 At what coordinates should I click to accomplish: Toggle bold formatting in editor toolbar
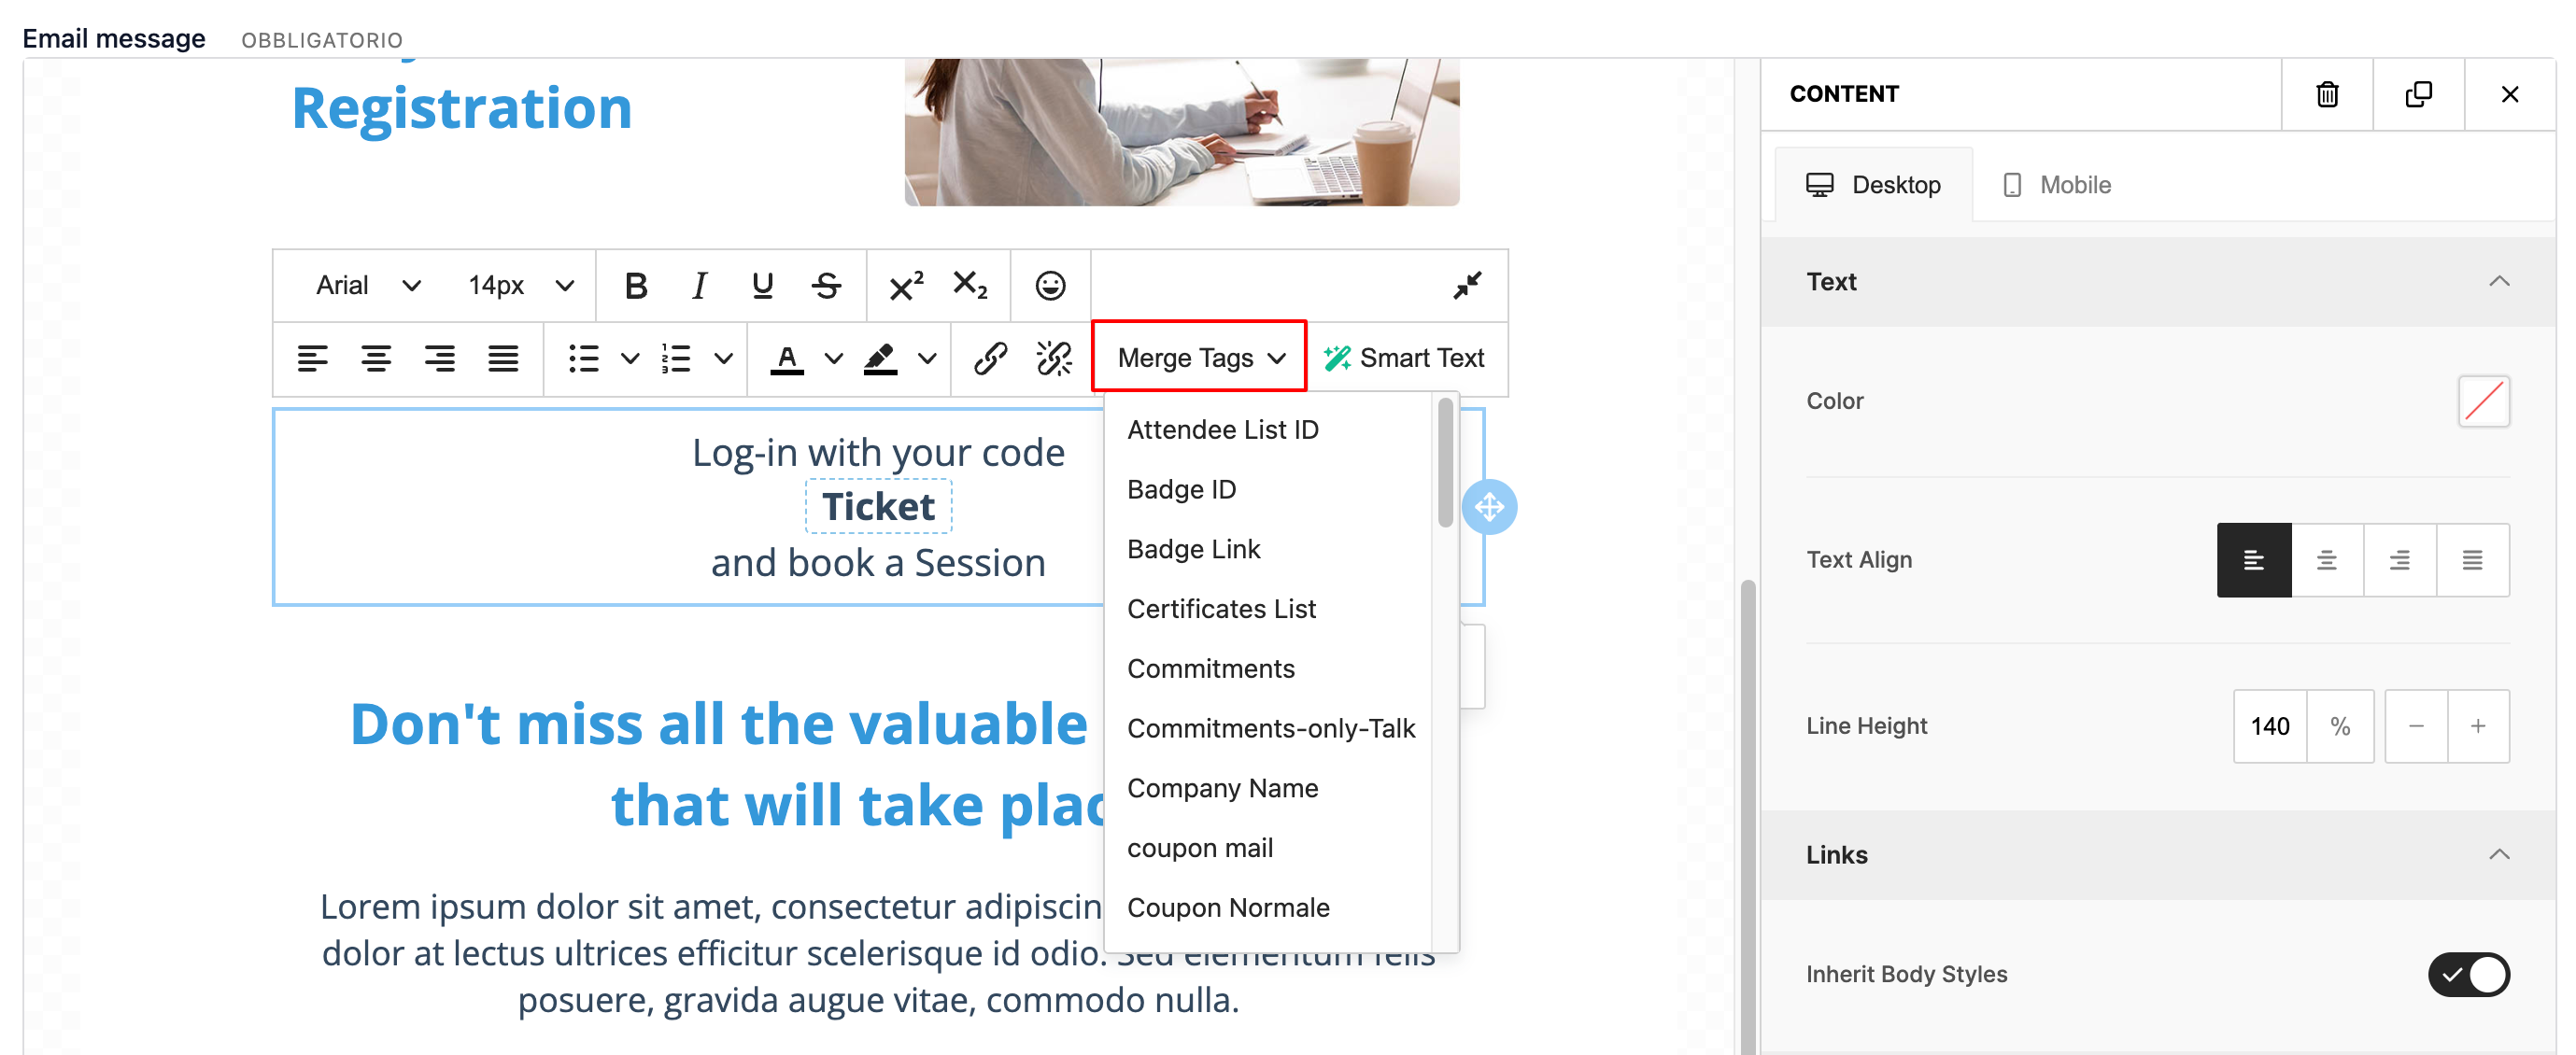(635, 286)
